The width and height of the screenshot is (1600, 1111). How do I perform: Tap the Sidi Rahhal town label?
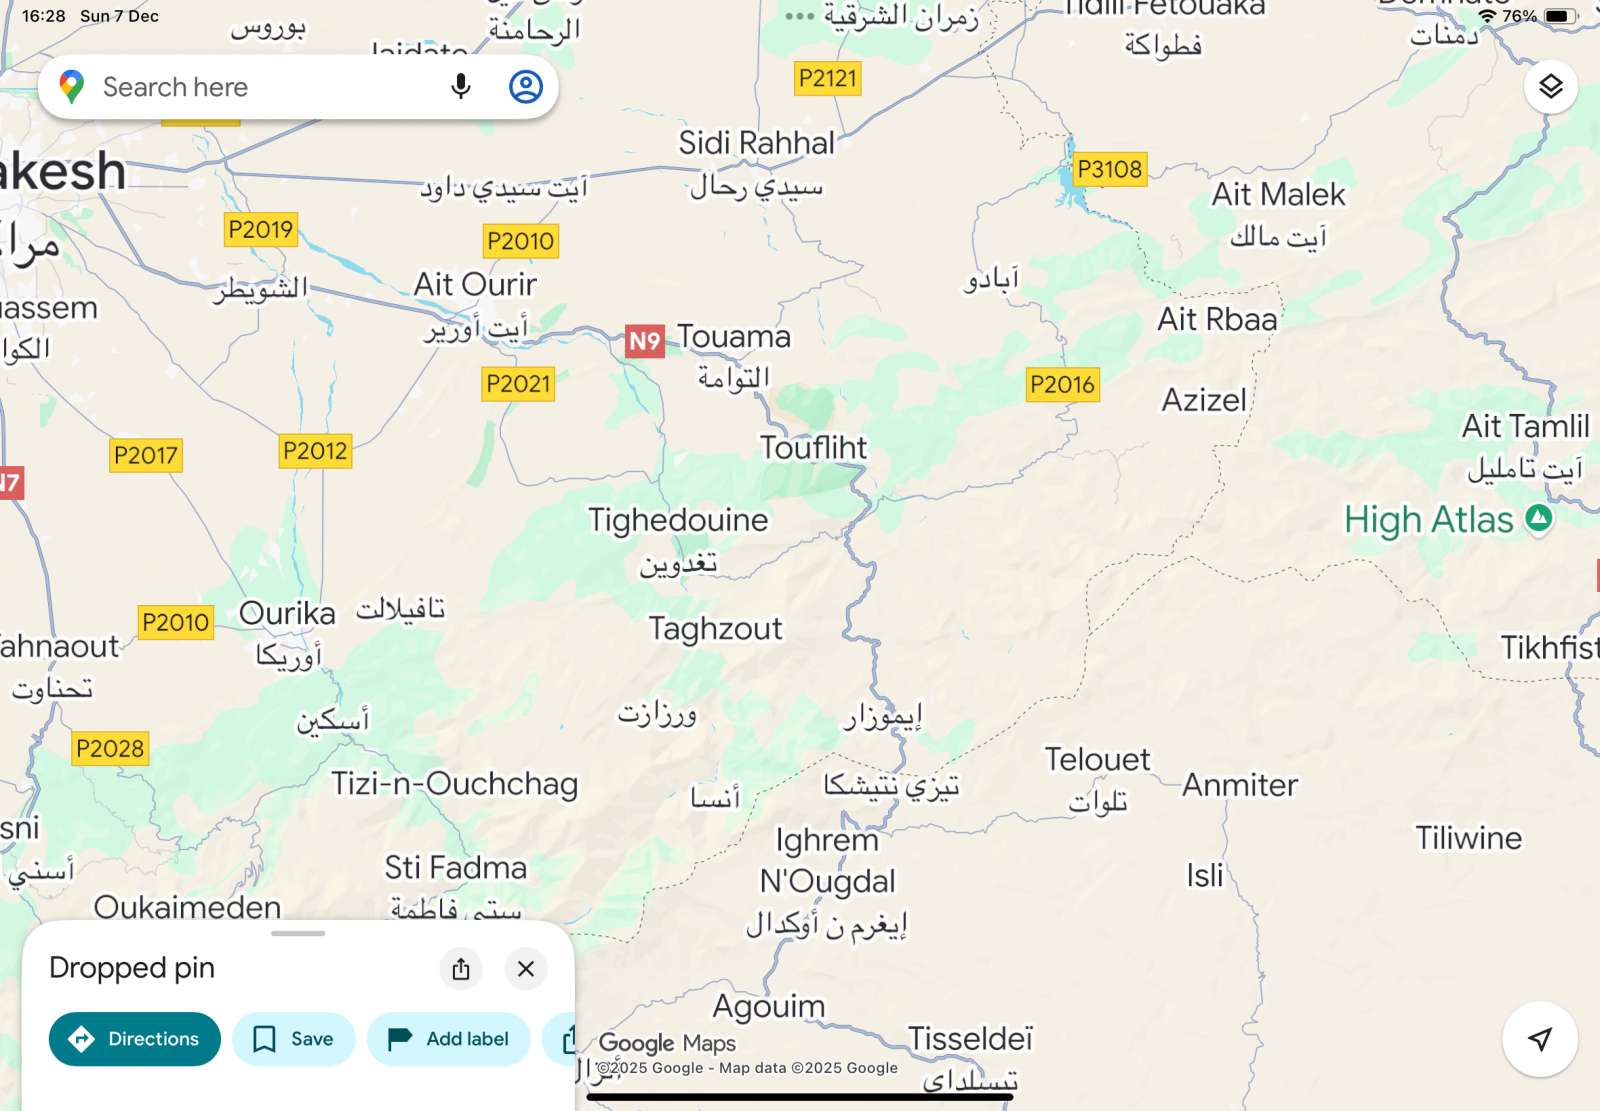[x=756, y=143]
